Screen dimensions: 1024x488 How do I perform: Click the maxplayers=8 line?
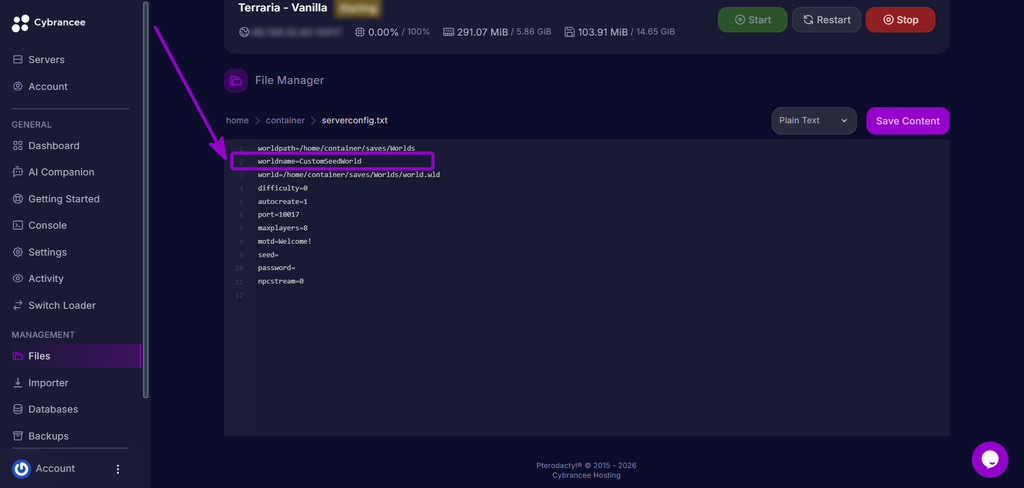tap(283, 228)
